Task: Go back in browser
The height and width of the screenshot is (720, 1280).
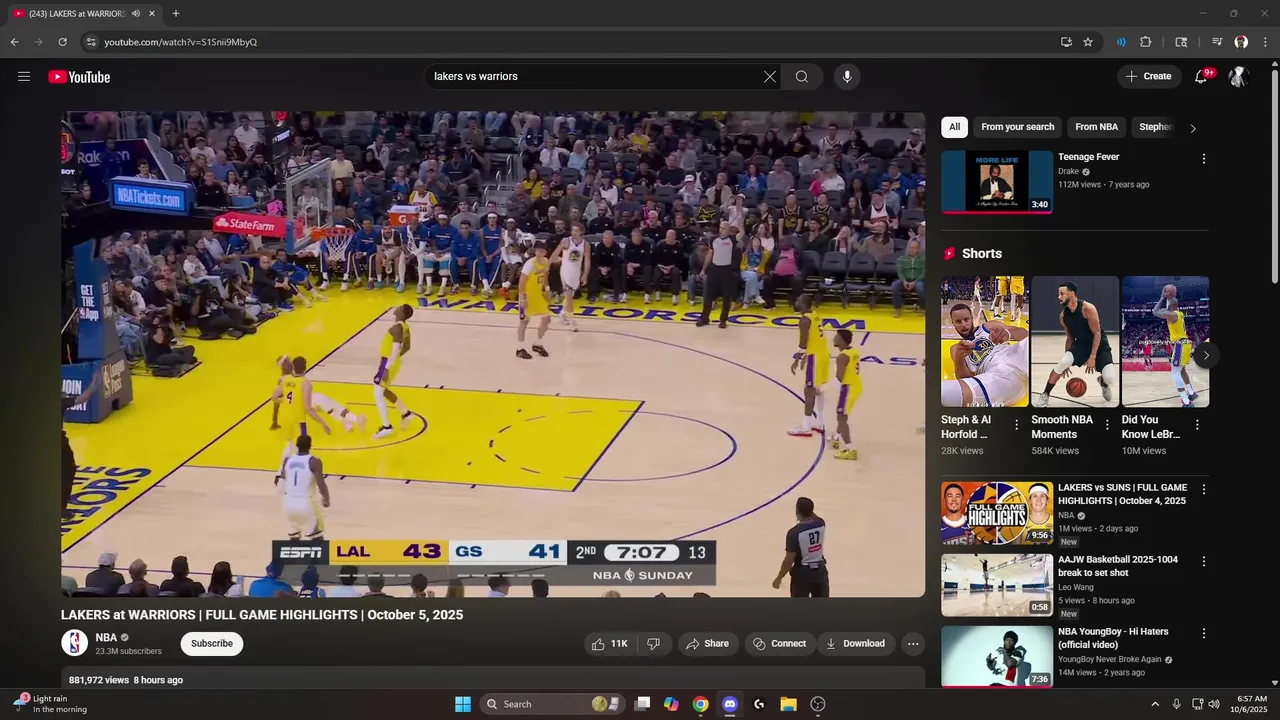Action: click(x=15, y=42)
